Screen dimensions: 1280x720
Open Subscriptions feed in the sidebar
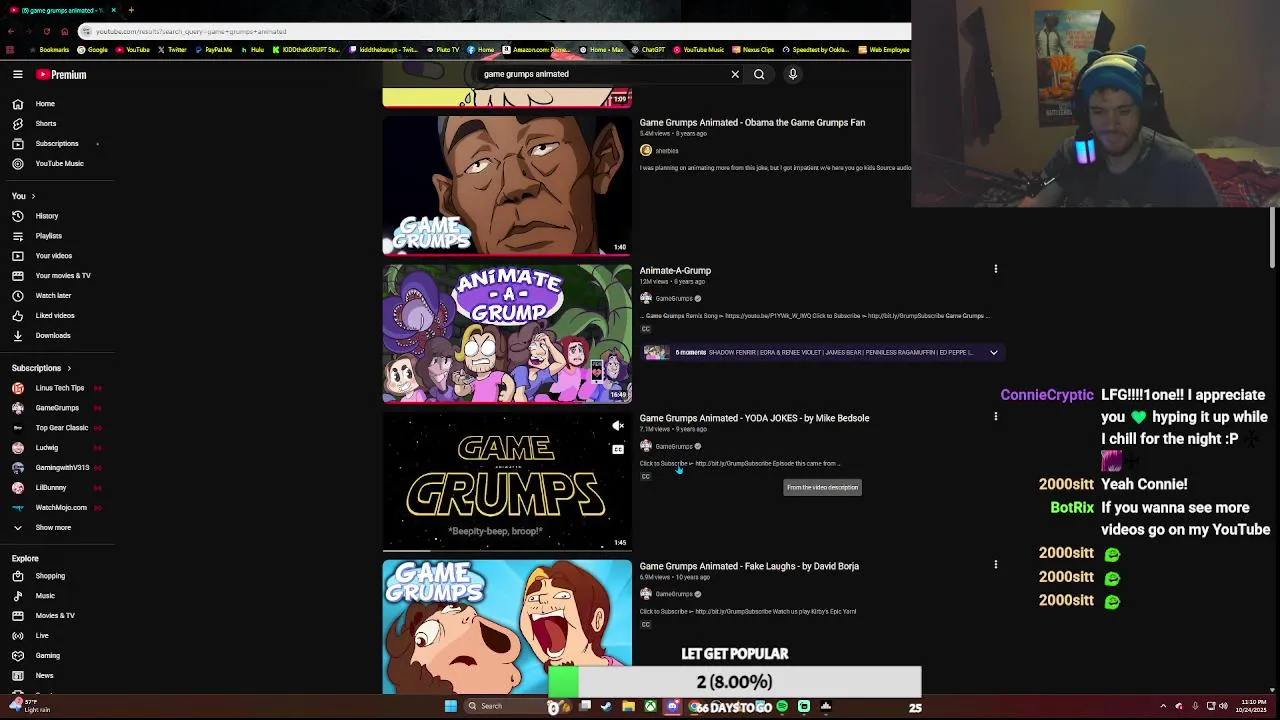click(57, 144)
